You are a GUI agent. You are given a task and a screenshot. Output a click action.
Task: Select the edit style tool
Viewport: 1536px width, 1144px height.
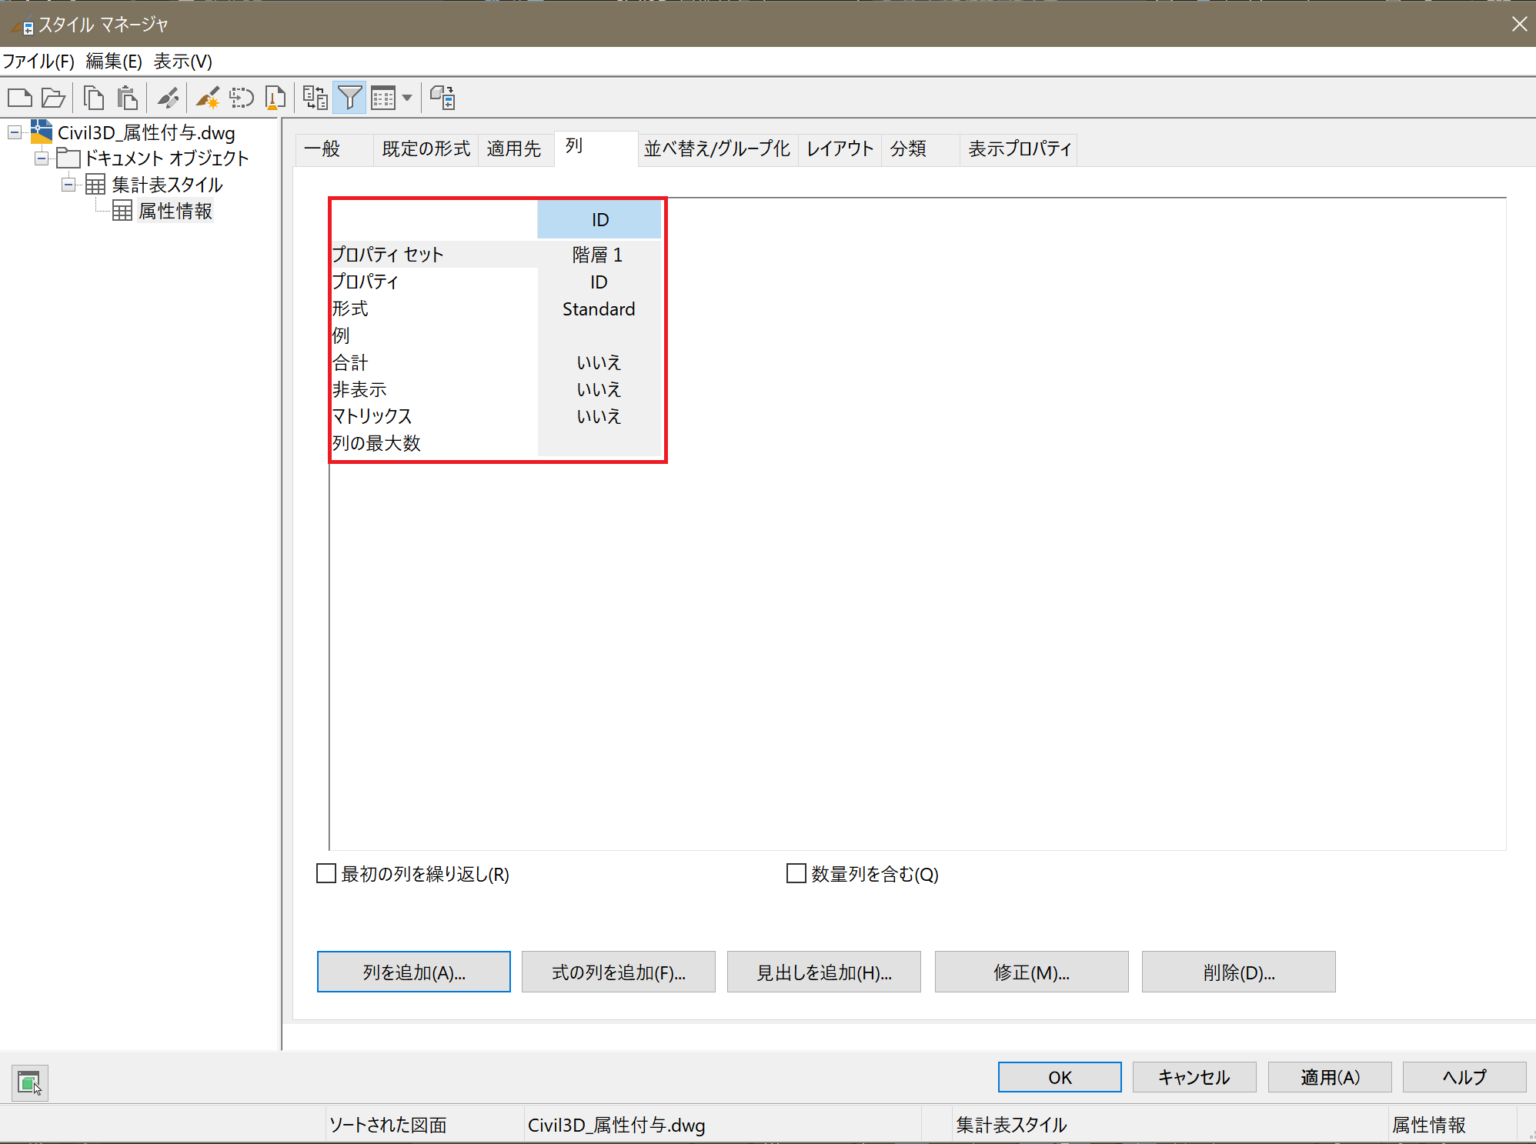167,97
